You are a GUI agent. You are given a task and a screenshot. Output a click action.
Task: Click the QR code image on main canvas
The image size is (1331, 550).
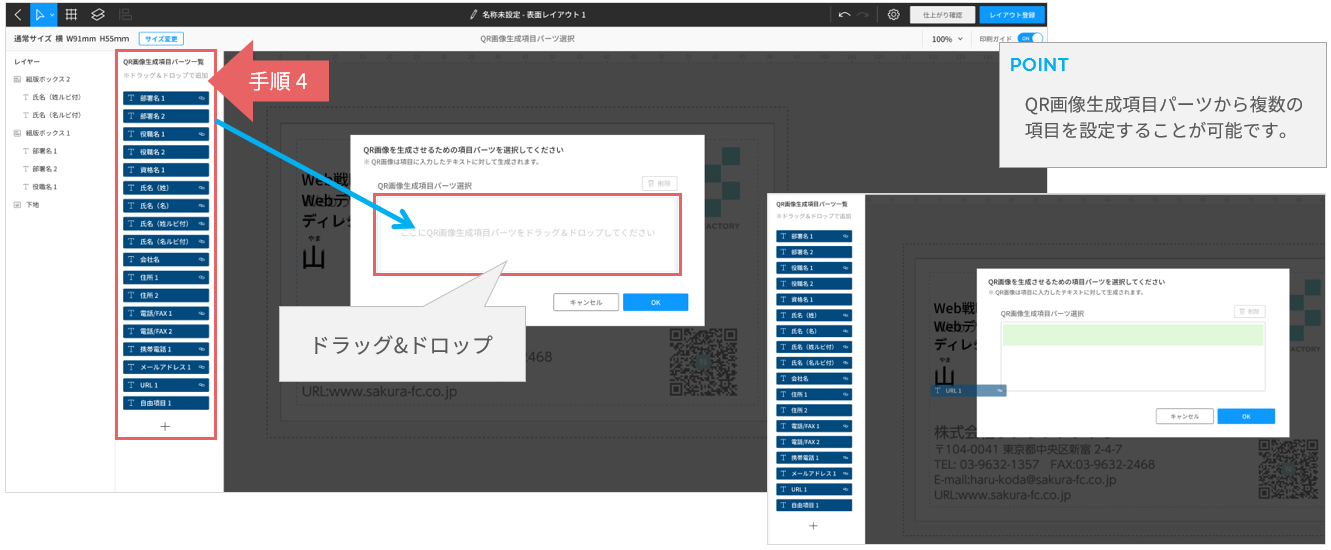[x=703, y=362]
